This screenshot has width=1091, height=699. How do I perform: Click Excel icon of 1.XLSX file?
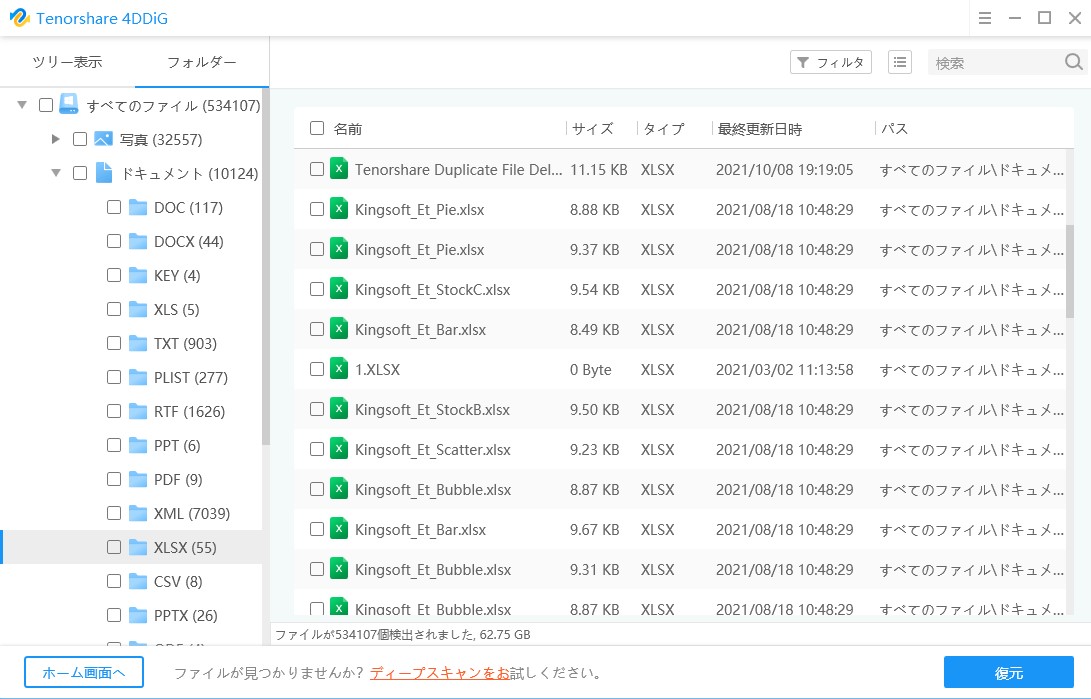339,369
